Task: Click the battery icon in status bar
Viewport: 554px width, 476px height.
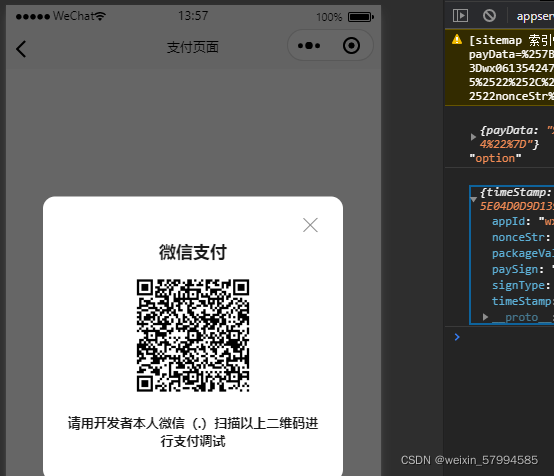Action: 361,17
